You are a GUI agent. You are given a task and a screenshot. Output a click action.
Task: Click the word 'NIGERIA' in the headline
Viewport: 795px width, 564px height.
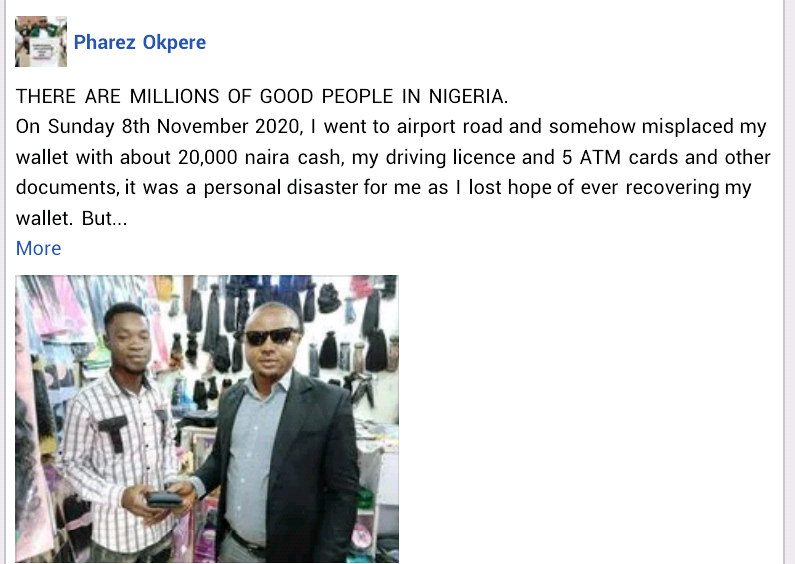click(x=468, y=96)
